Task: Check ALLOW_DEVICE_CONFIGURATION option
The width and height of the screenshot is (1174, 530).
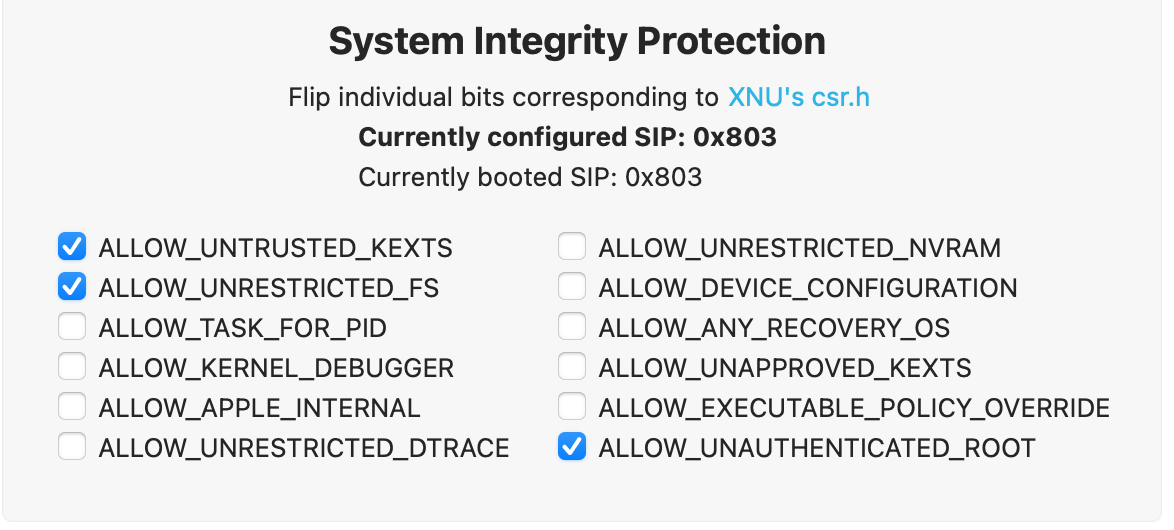Action: coord(571,287)
